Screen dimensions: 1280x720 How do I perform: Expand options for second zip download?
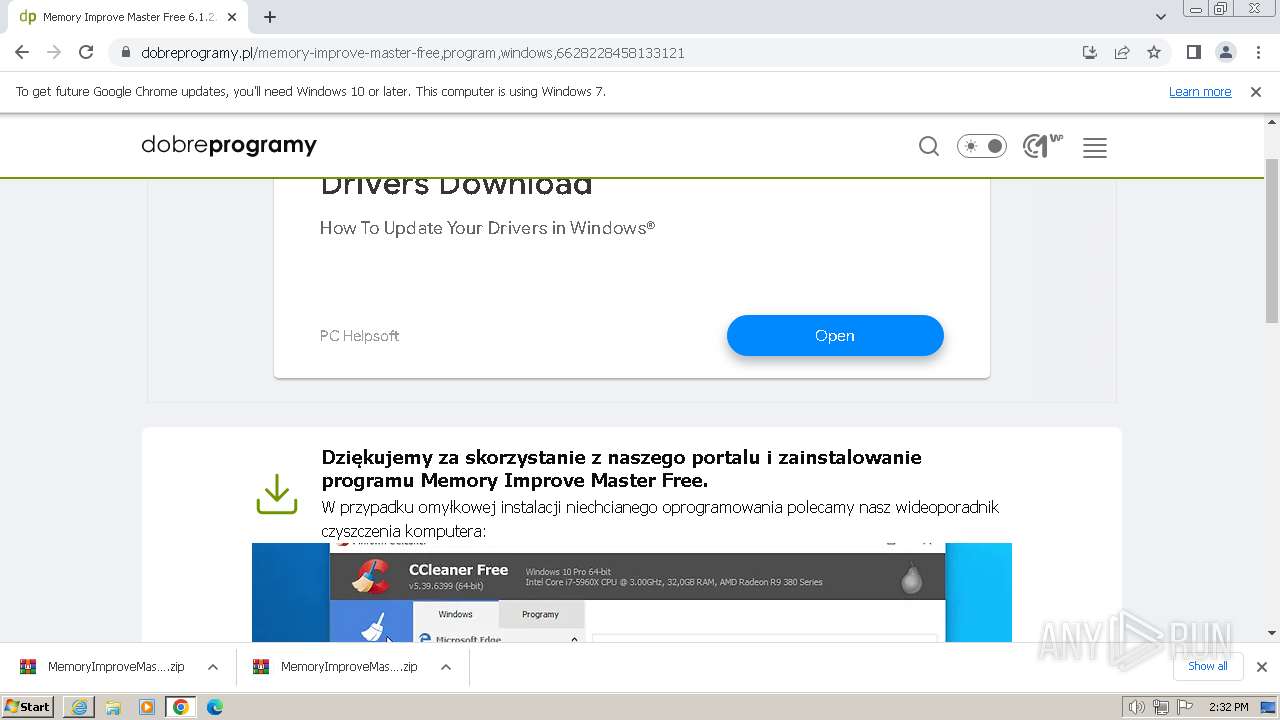[x=446, y=667]
